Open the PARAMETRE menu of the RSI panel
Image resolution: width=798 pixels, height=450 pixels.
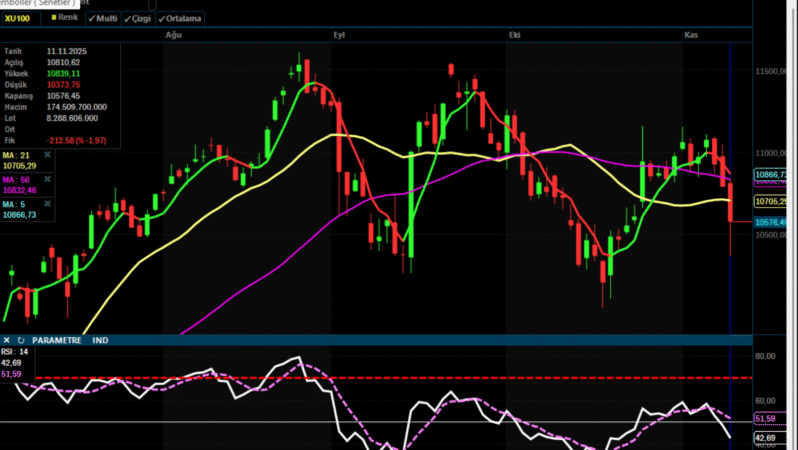(57, 341)
